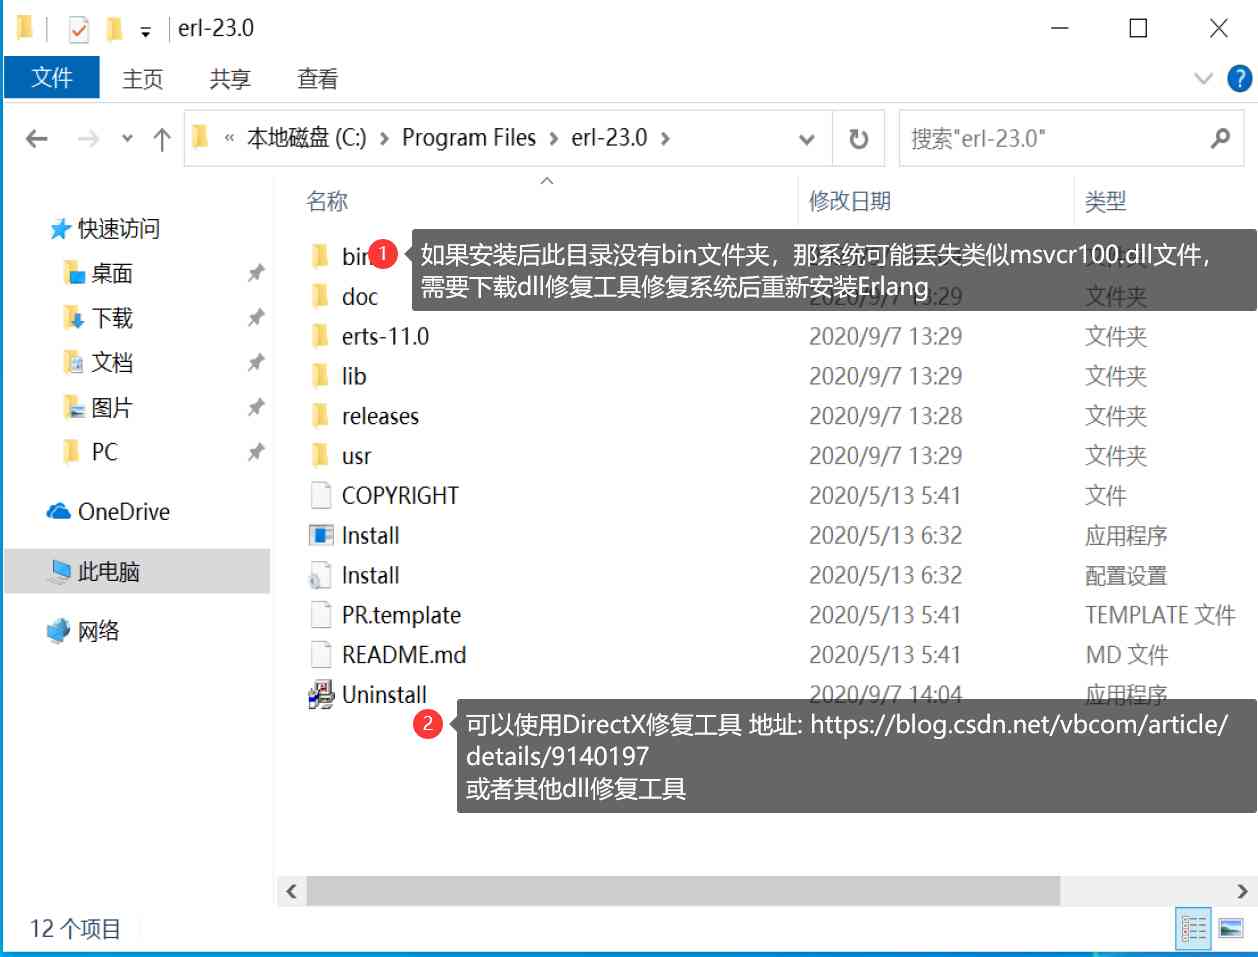Select the bin folder icon
Image resolution: width=1258 pixels, height=957 pixels.
(x=320, y=256)
